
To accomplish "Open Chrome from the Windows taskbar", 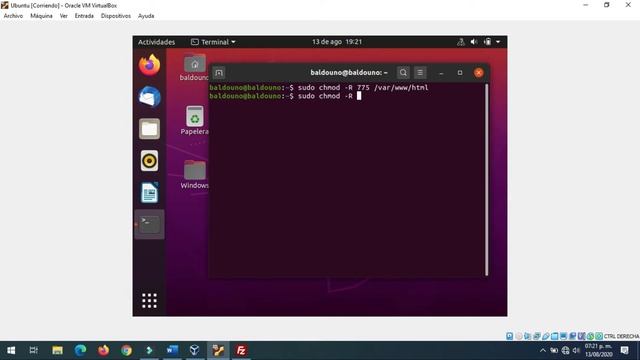I will click(127, 350).
